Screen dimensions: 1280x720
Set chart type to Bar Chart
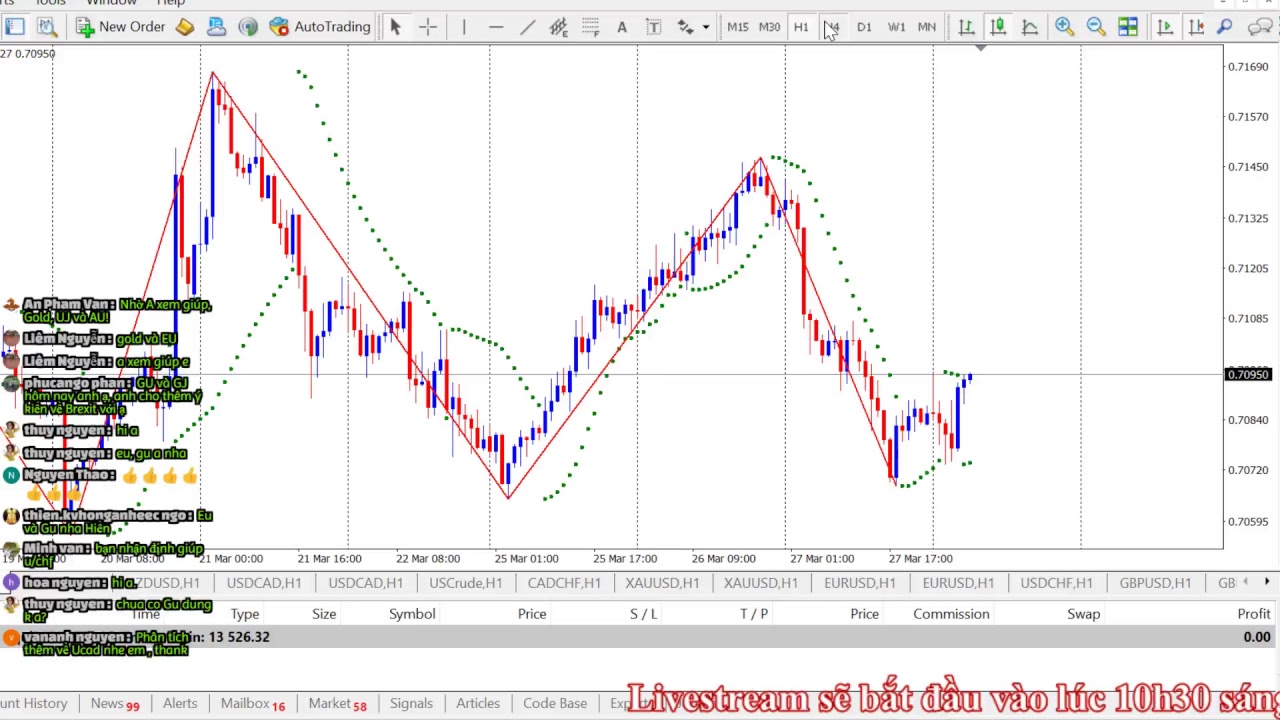click(x=966, y=27)
